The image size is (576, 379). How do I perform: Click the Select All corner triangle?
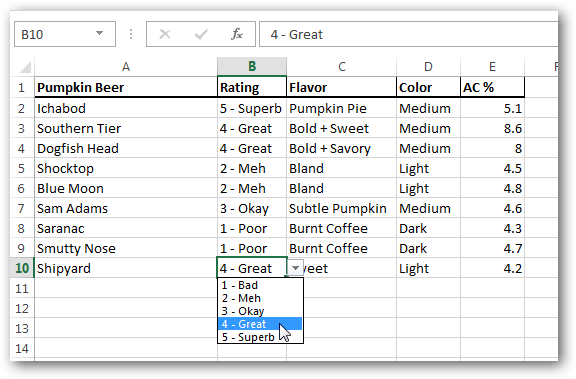pos(25,67)
